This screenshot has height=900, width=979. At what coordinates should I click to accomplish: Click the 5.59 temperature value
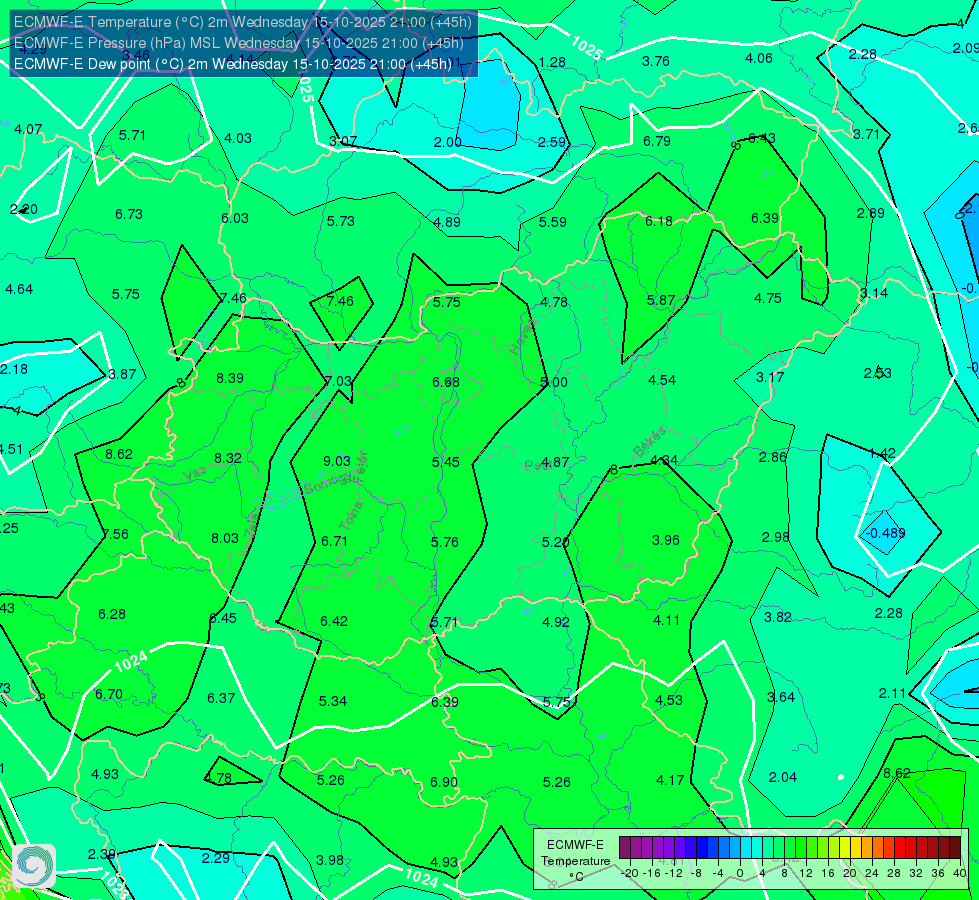coord(553,222)
